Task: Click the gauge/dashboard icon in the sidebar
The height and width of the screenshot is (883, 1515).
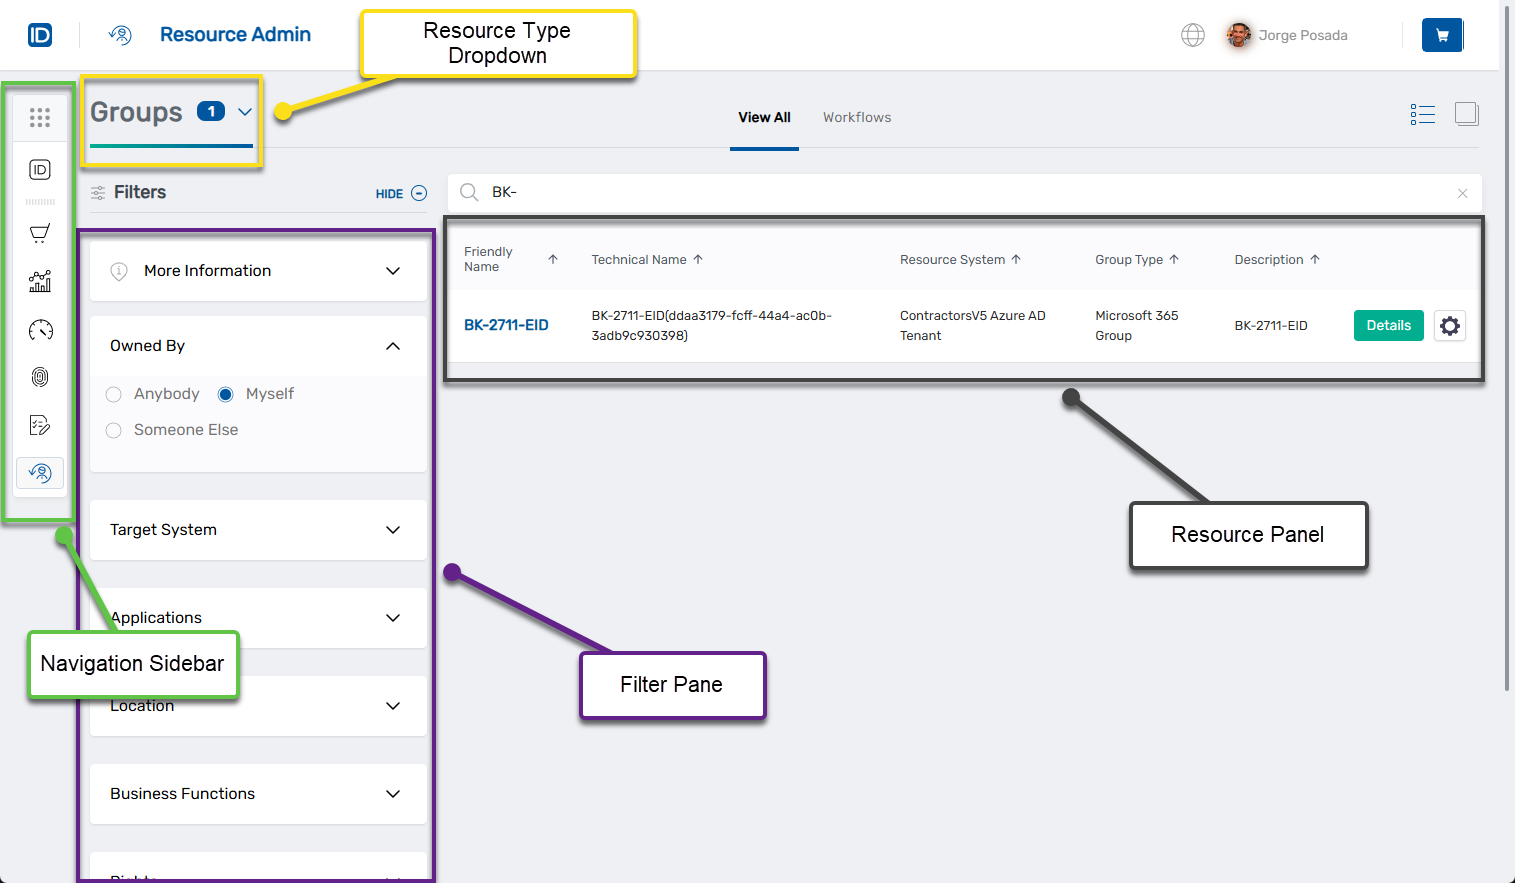Action: pos(40,329)
